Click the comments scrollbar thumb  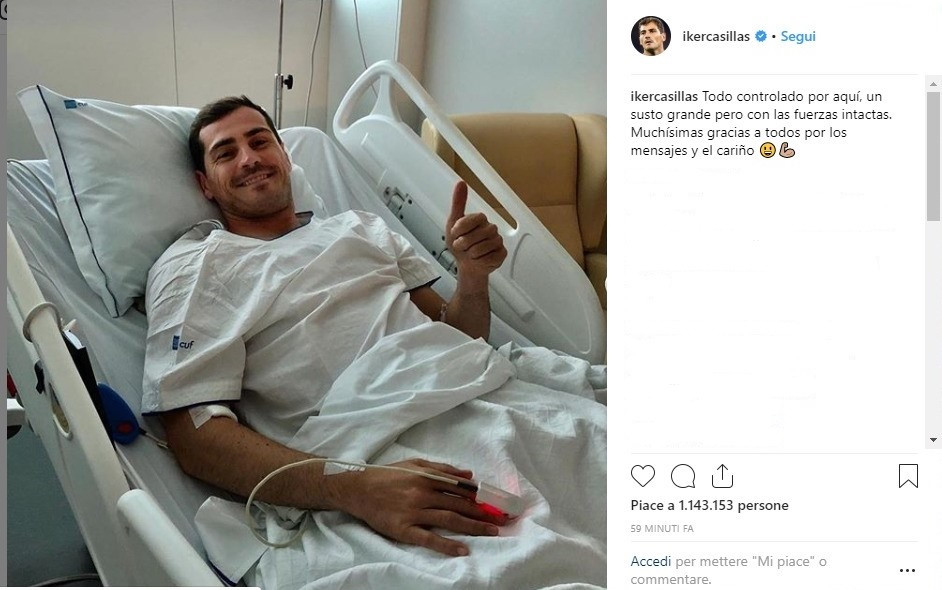point(933,156)
